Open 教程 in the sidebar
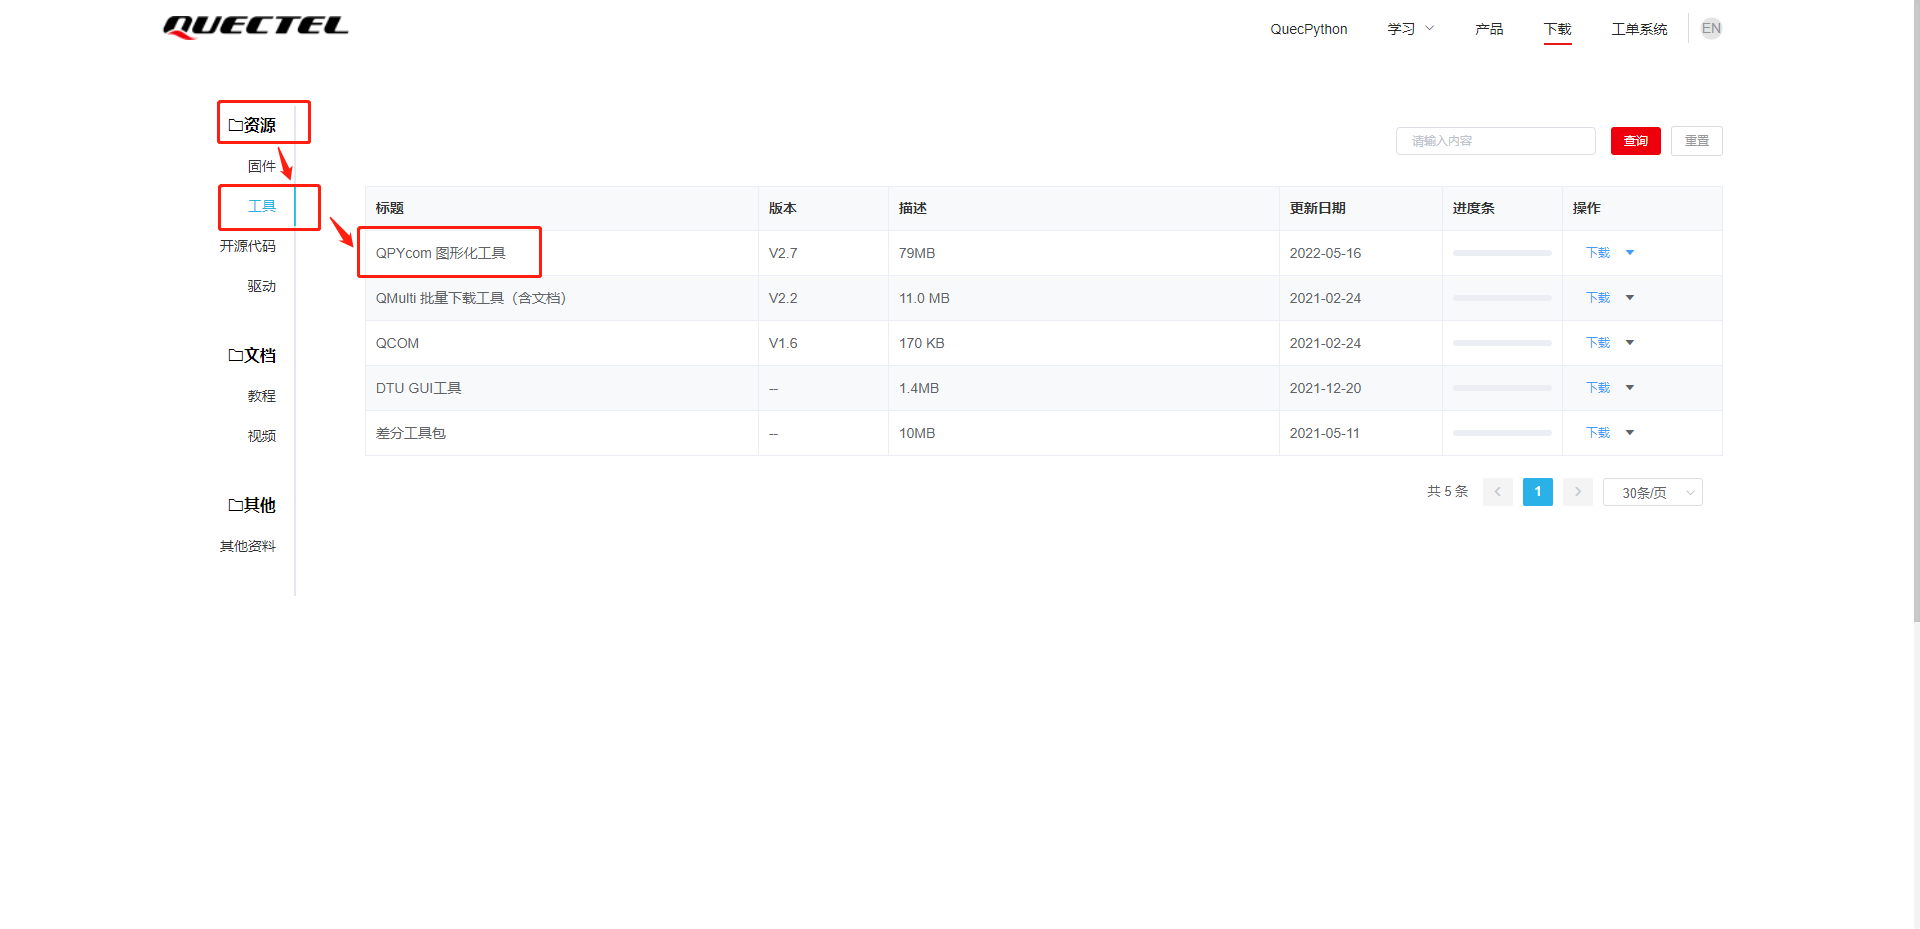The width and height of the screenshot is (1920, 929). pyautogui.click(x=262, y=396)
